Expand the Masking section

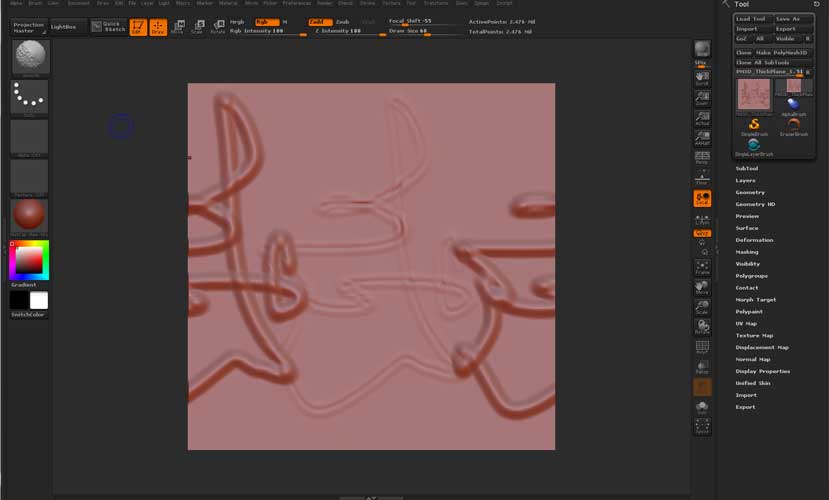pos(747,252)
